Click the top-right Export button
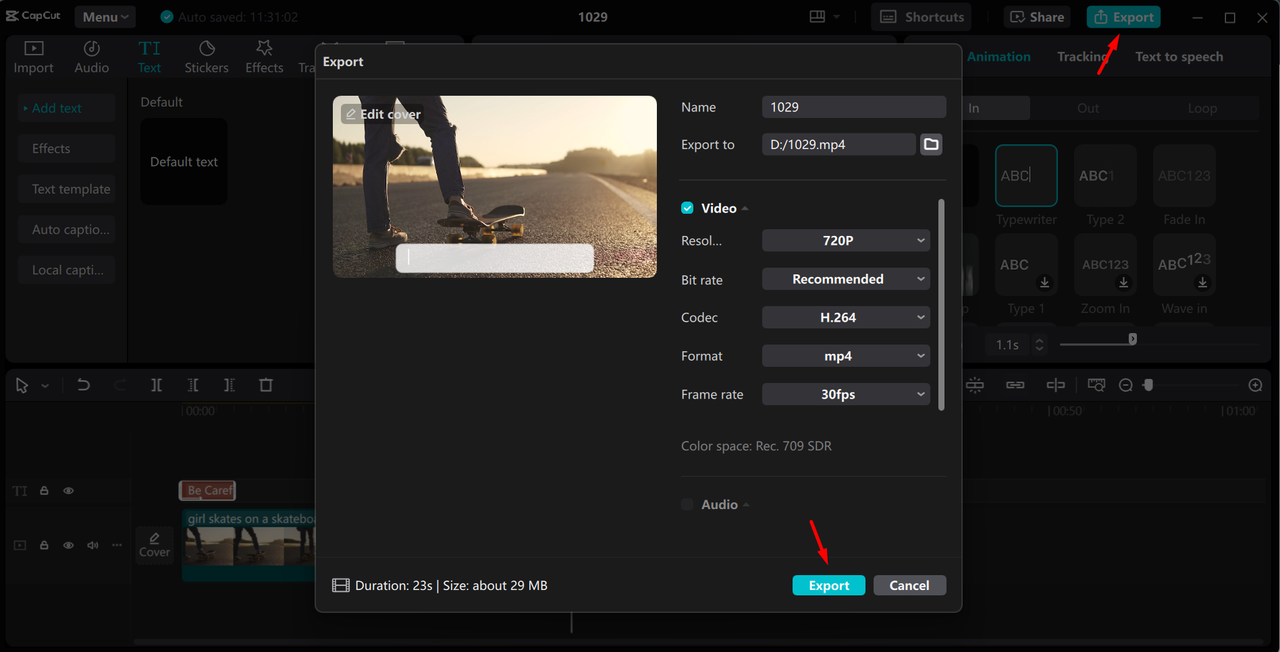This screenshot has width=1280, height=652. 1124,17
